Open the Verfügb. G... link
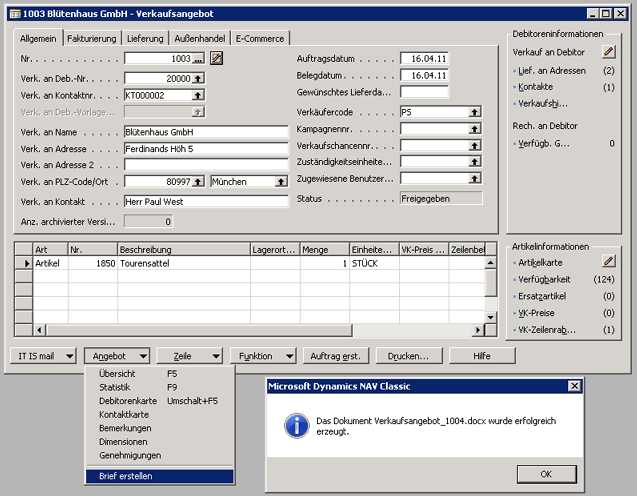The image size is (637, 496). pyautogui.click(x=544, y=143)
